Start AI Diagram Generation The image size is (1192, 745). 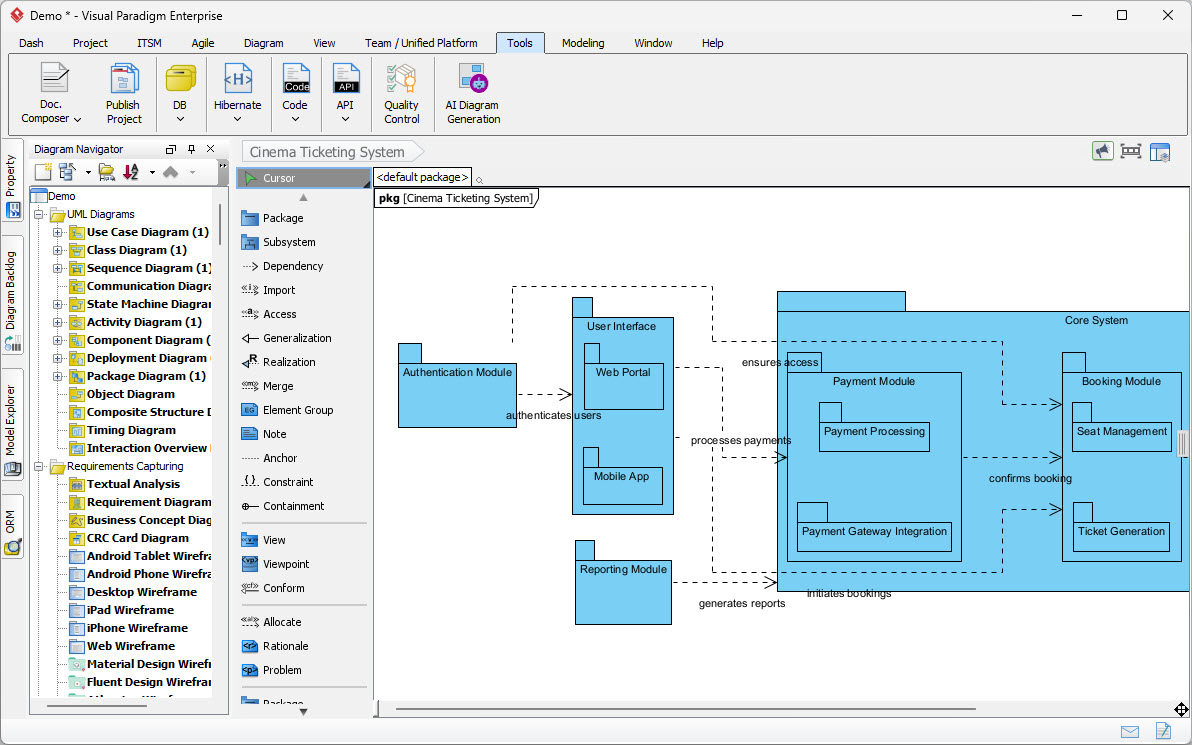coord(472,94)
